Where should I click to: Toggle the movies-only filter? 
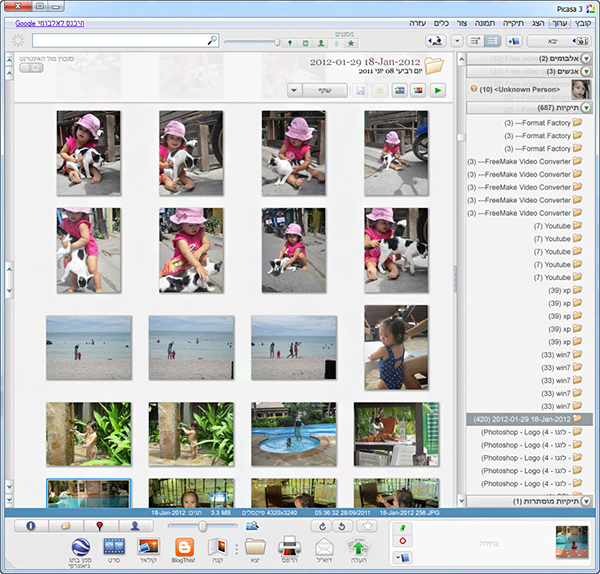(305, 43)
